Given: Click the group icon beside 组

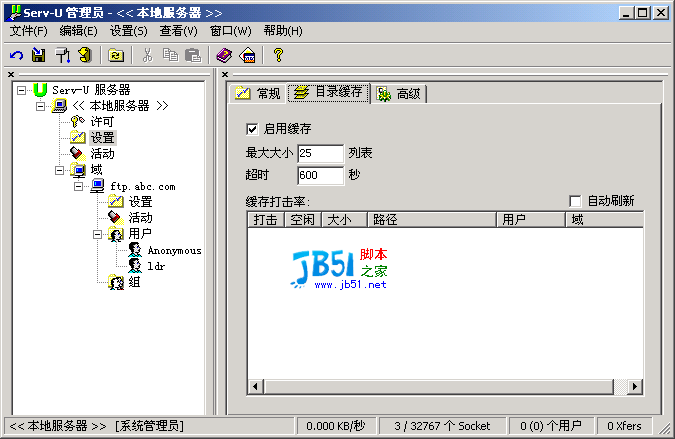Looking at the screenshot, I should 116,282.
